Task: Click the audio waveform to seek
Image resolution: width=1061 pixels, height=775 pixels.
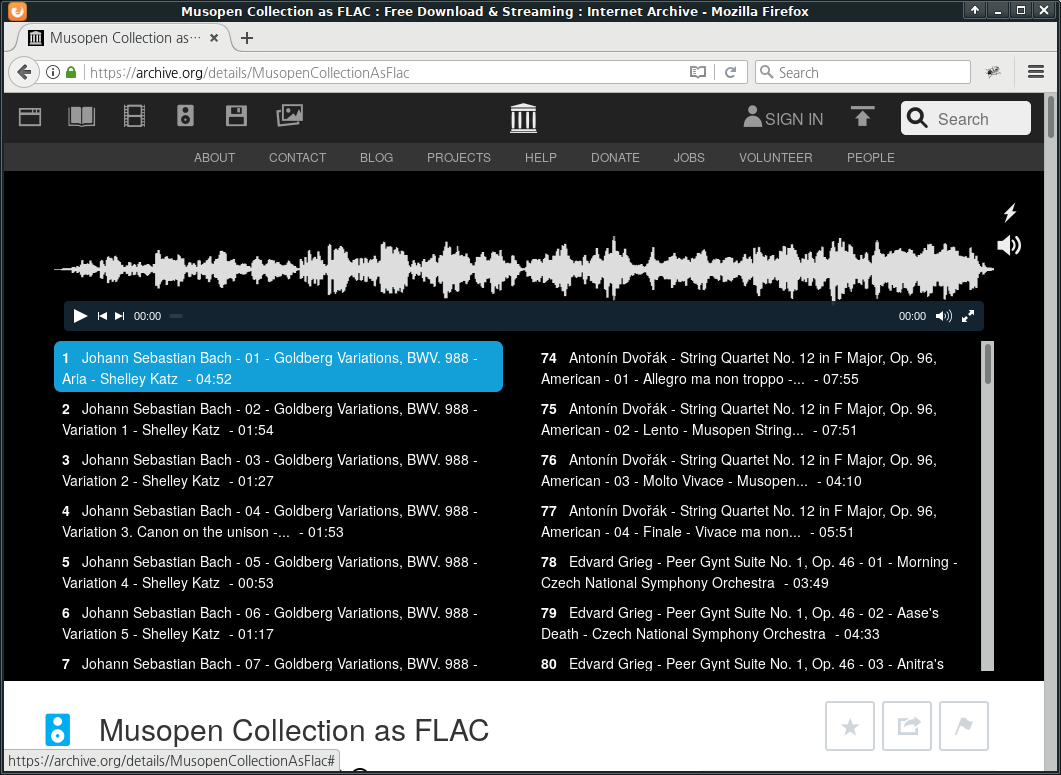Action: click(x=524, y=269)
